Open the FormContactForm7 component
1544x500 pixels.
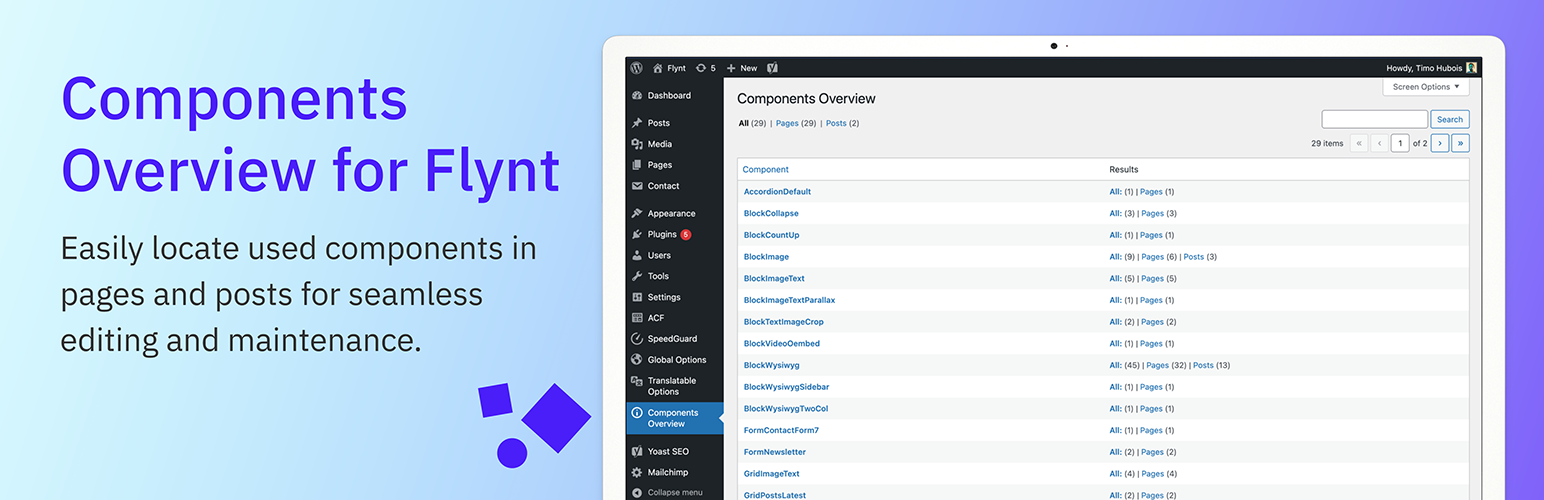[x=781, y=430]
